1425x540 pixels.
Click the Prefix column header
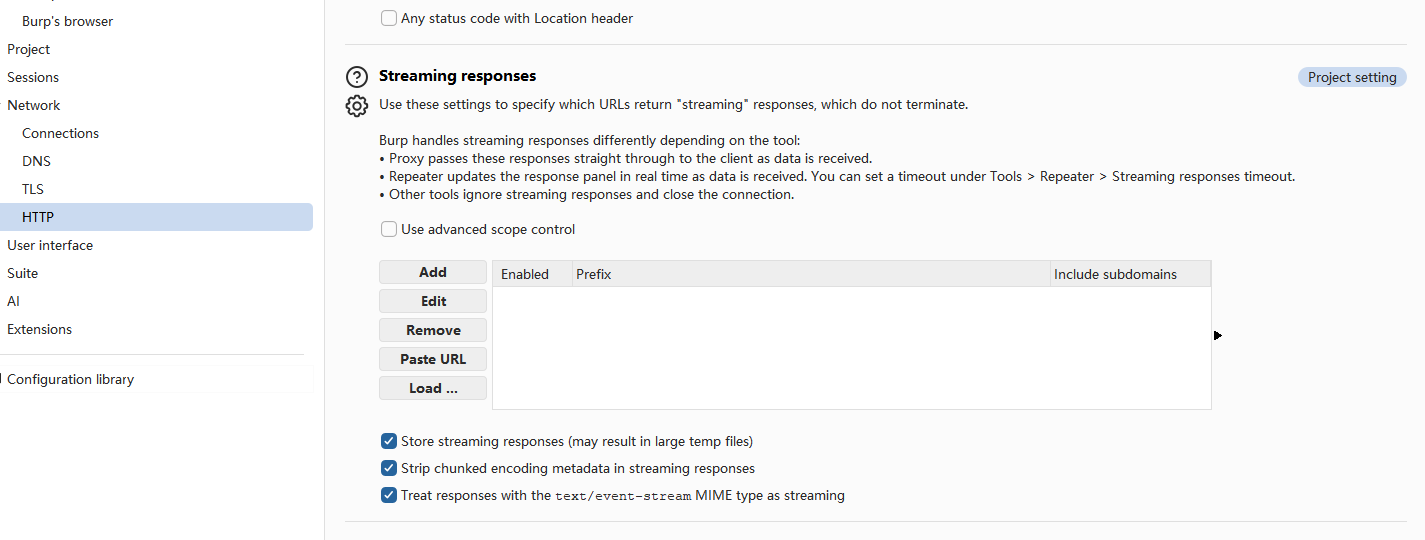[x=810, y=275]
